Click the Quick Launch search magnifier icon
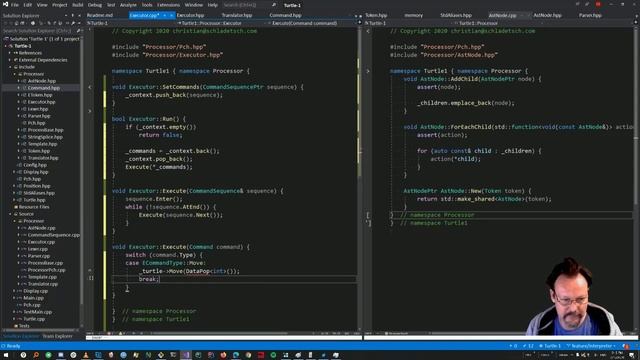The image size is (640, 360). pos(274,5)
